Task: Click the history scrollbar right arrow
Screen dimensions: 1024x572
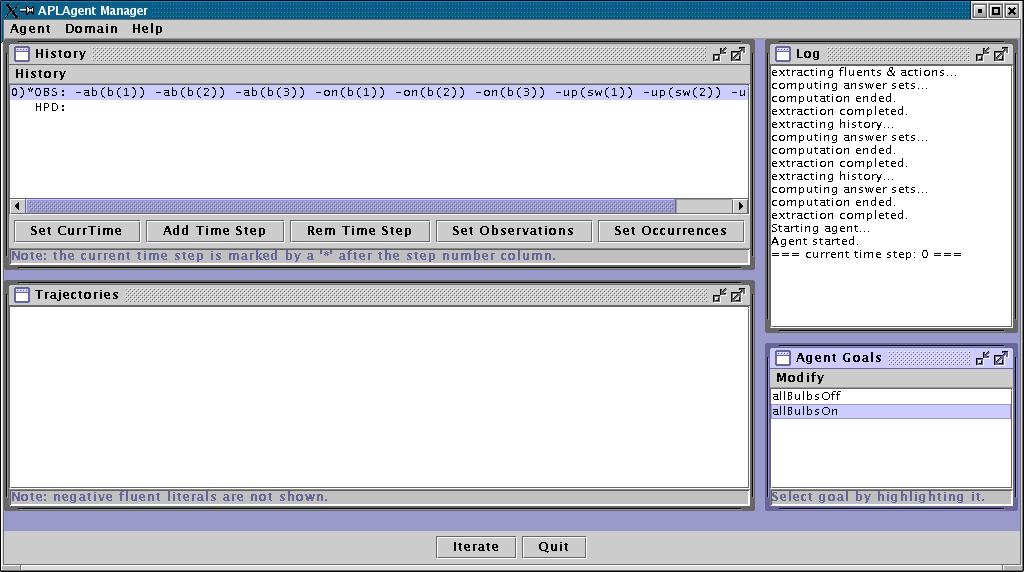Action: (x=740, y=206)
